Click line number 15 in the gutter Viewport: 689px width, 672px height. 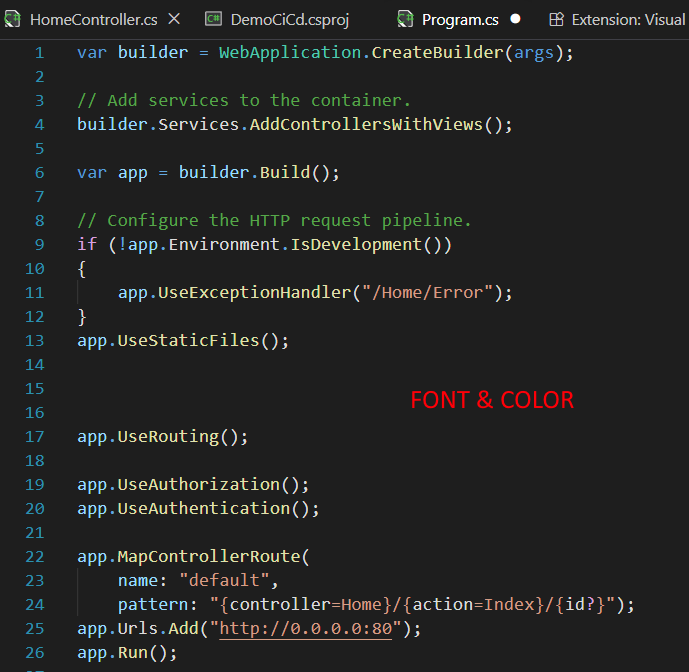point(35,389)
